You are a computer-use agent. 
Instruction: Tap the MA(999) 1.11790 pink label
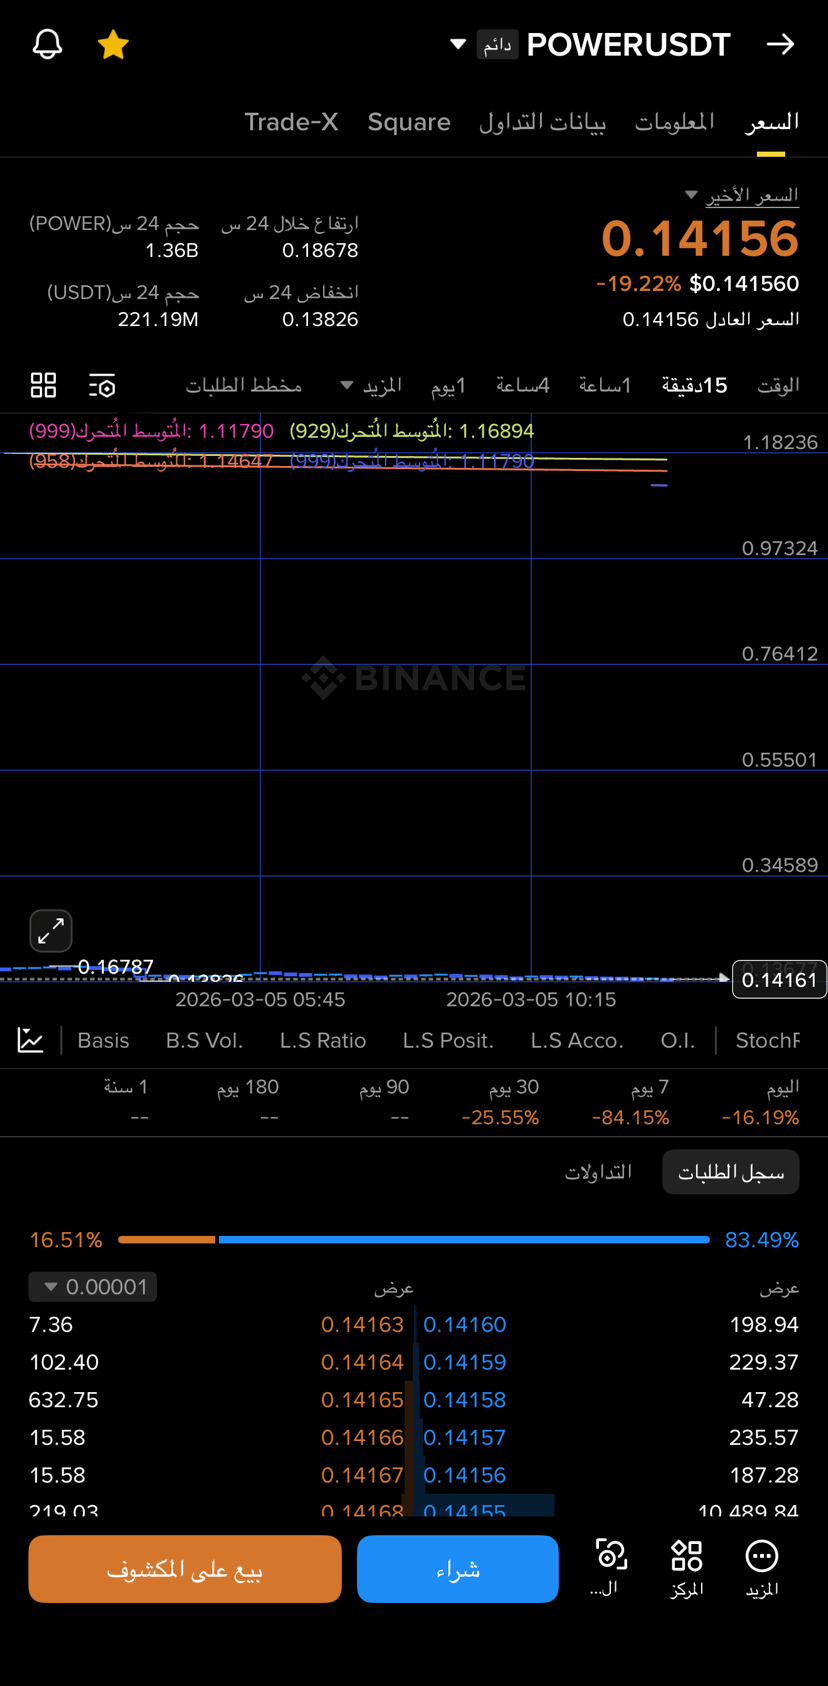[x=151, y=431]
